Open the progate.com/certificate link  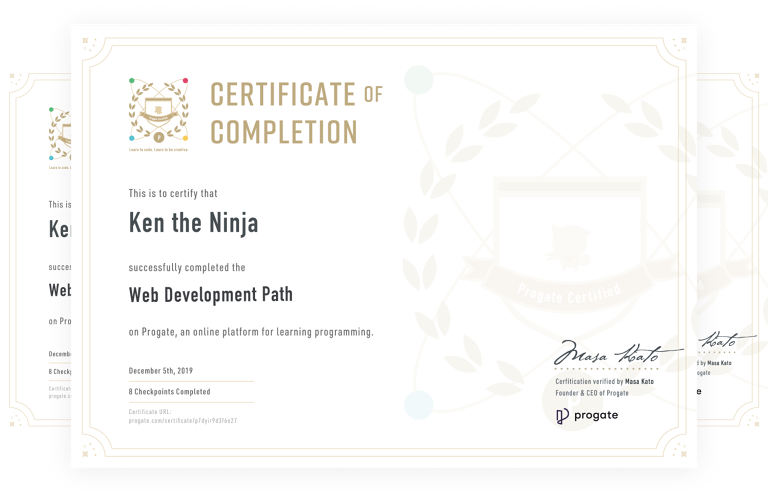tap(183, 421)
